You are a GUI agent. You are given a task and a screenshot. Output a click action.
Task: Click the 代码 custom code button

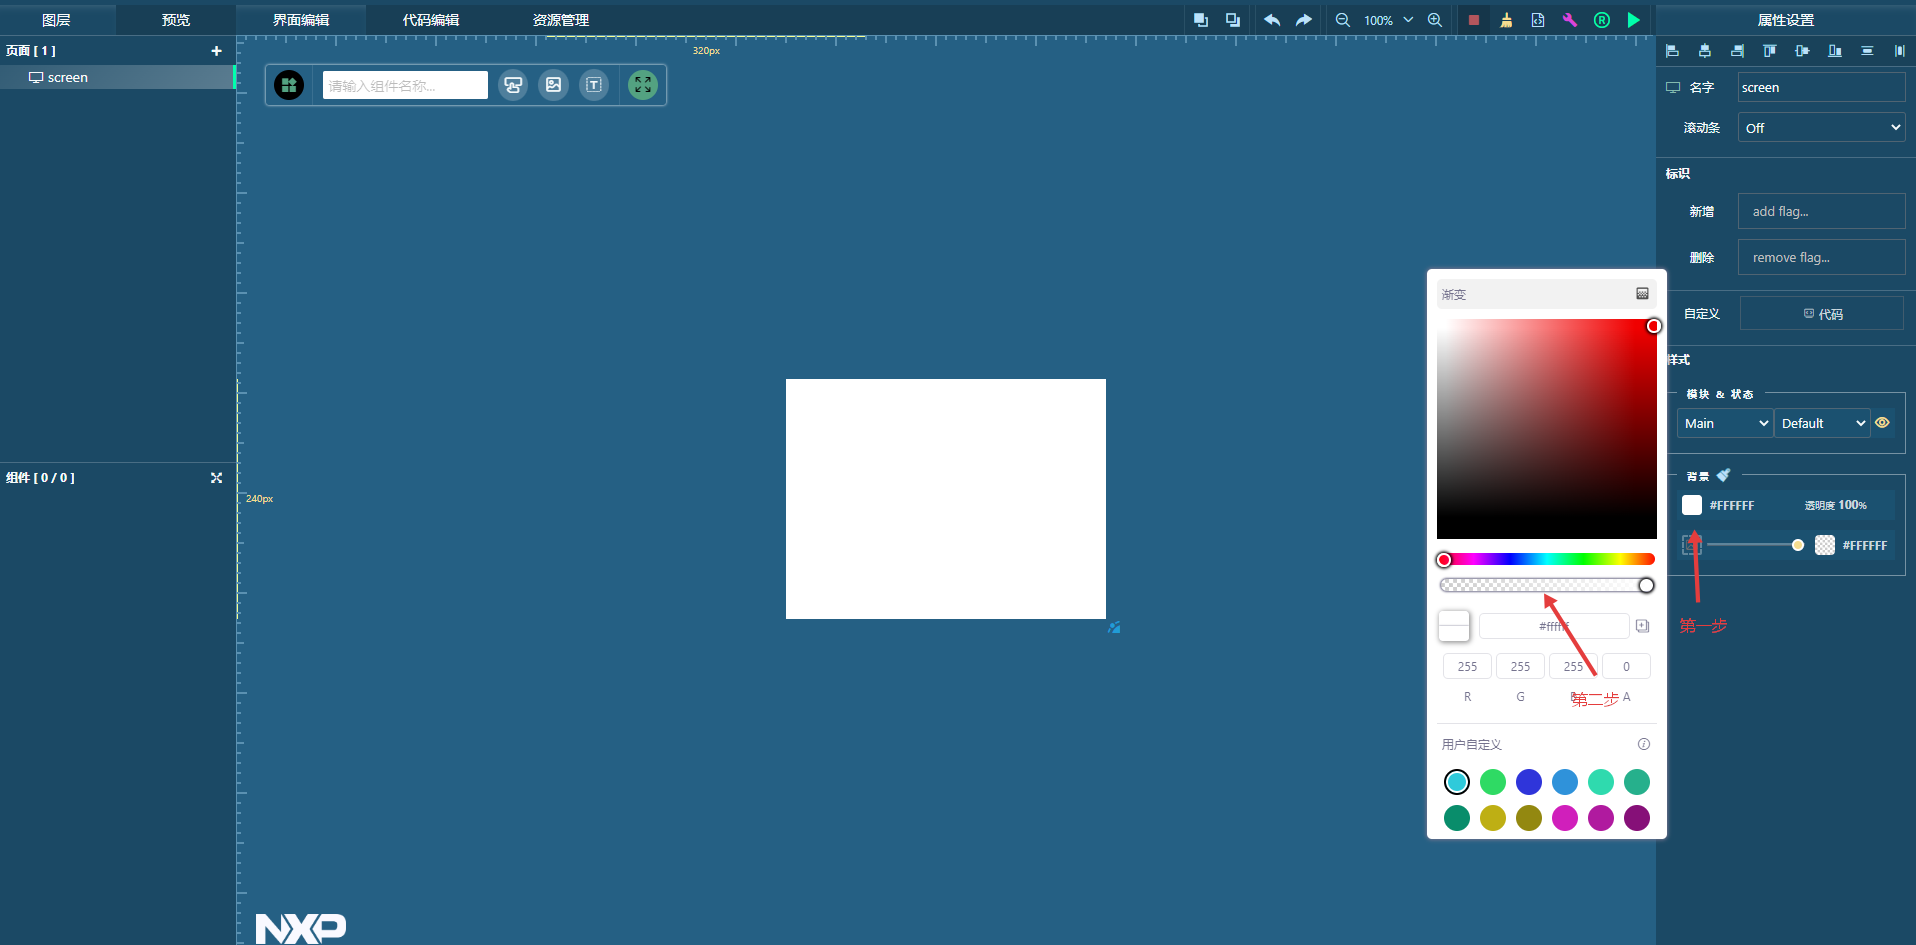[1822, 314]
